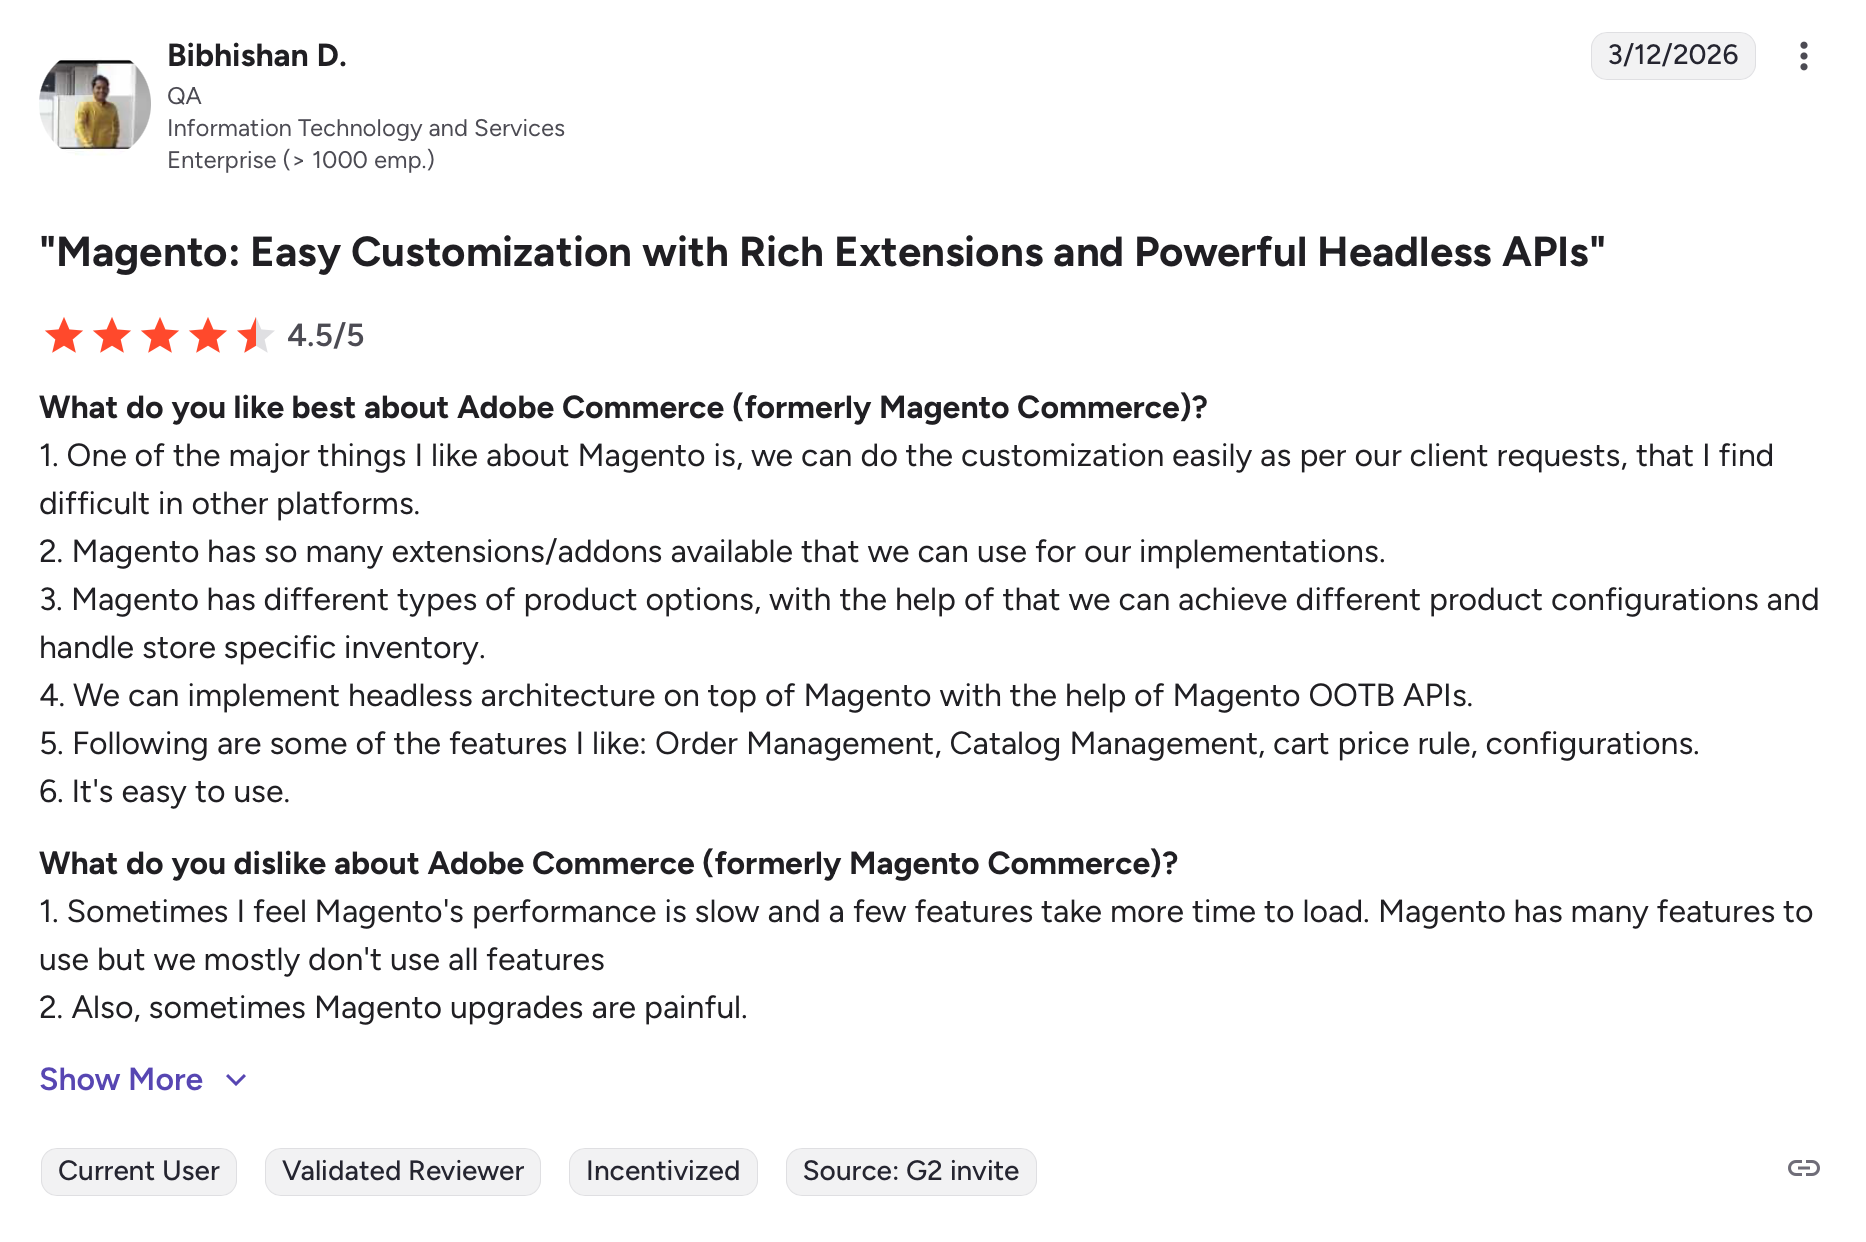The image size is (1866, 1242).
Task: Click the chevron next to Show More
Action: 236,1080
